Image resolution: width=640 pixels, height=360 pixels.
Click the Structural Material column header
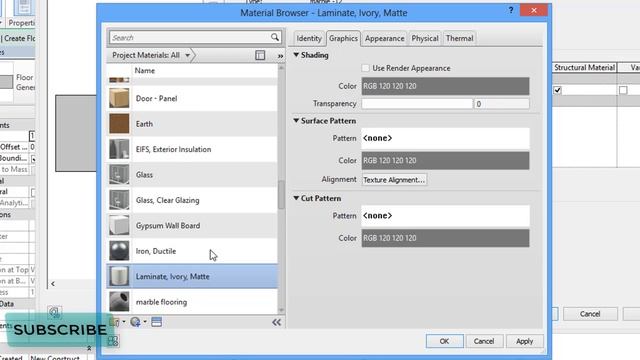[x=584, y=67]
